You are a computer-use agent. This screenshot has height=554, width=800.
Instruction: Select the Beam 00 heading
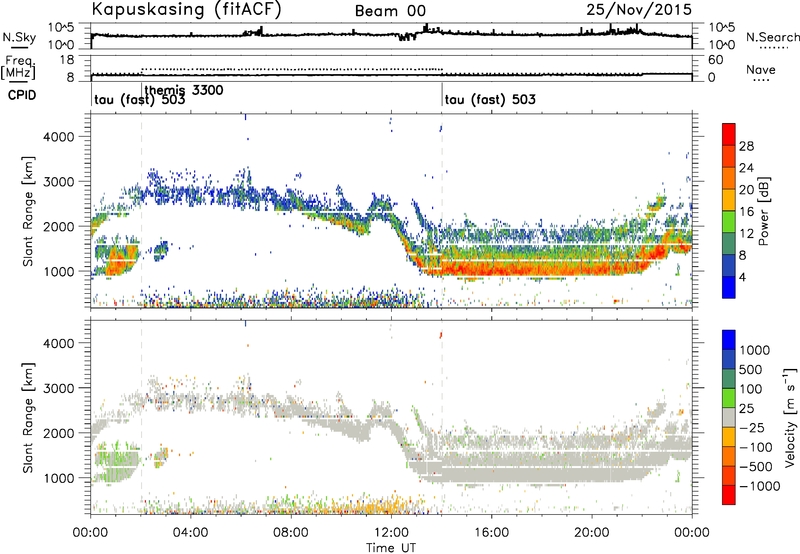(x=390, y=11)
